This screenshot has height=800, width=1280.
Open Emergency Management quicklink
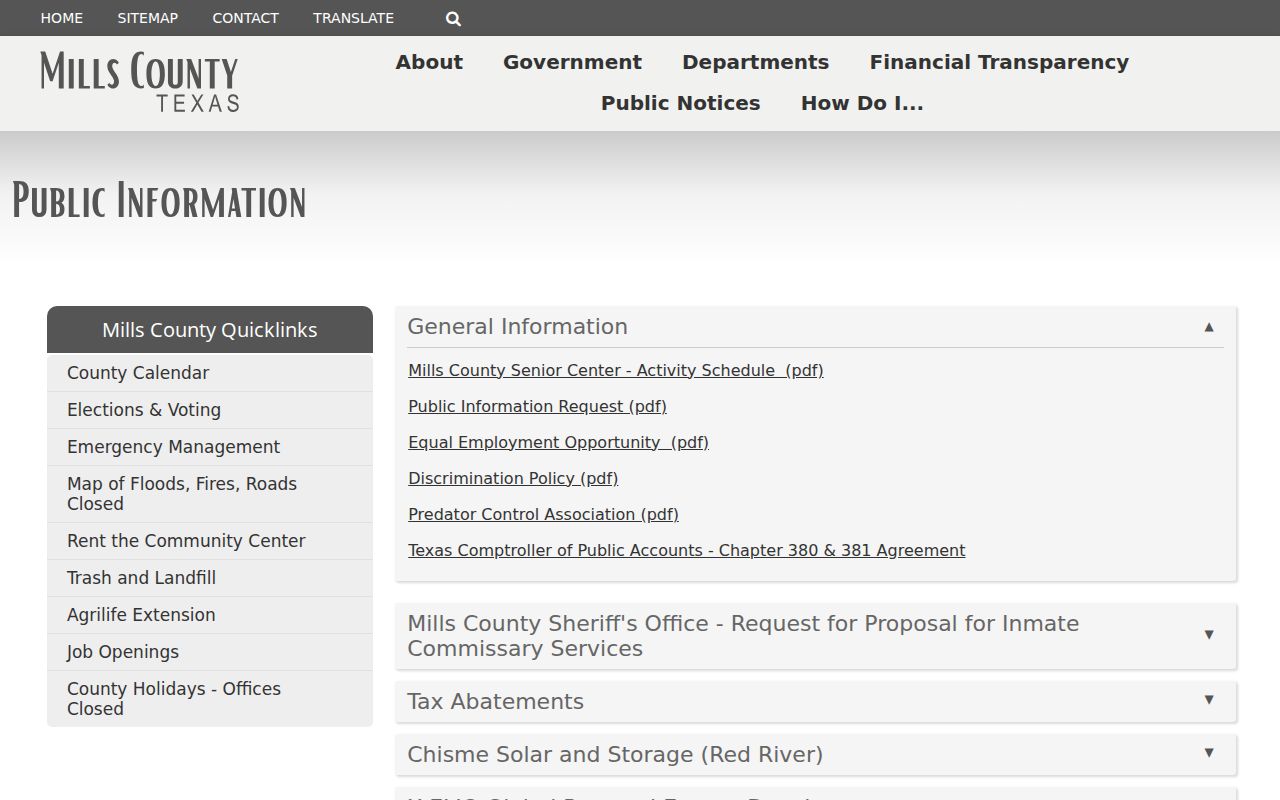(210, 447)
